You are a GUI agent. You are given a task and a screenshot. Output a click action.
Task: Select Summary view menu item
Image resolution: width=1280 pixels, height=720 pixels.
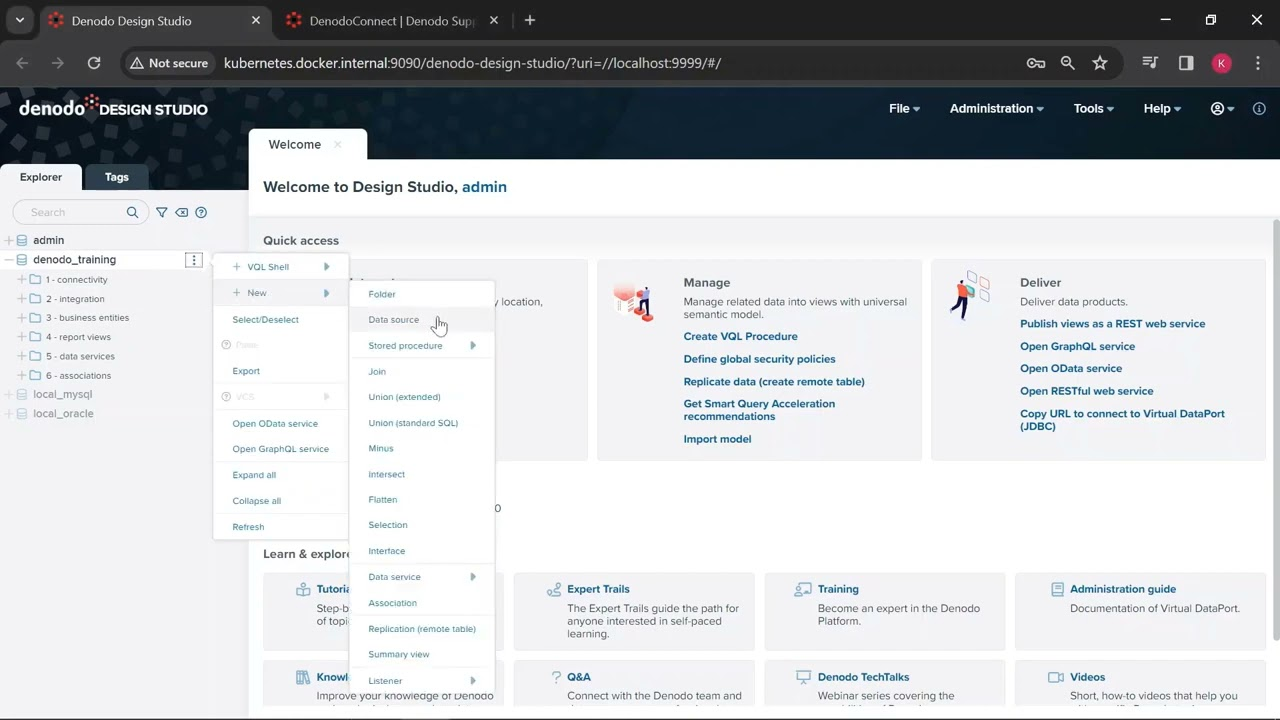[421, 655]
